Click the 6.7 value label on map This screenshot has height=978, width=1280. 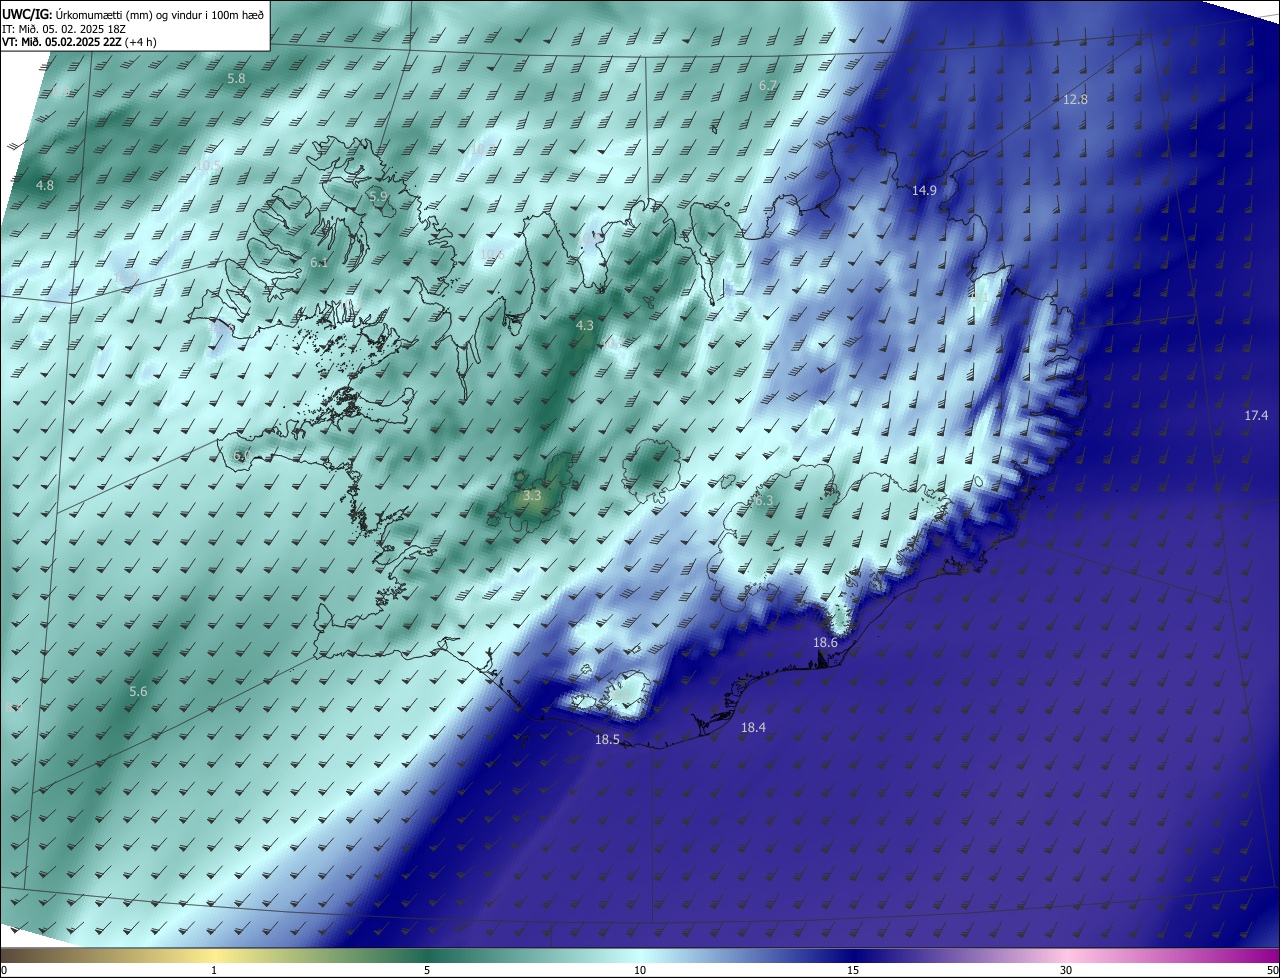click(x=768, y=86)
